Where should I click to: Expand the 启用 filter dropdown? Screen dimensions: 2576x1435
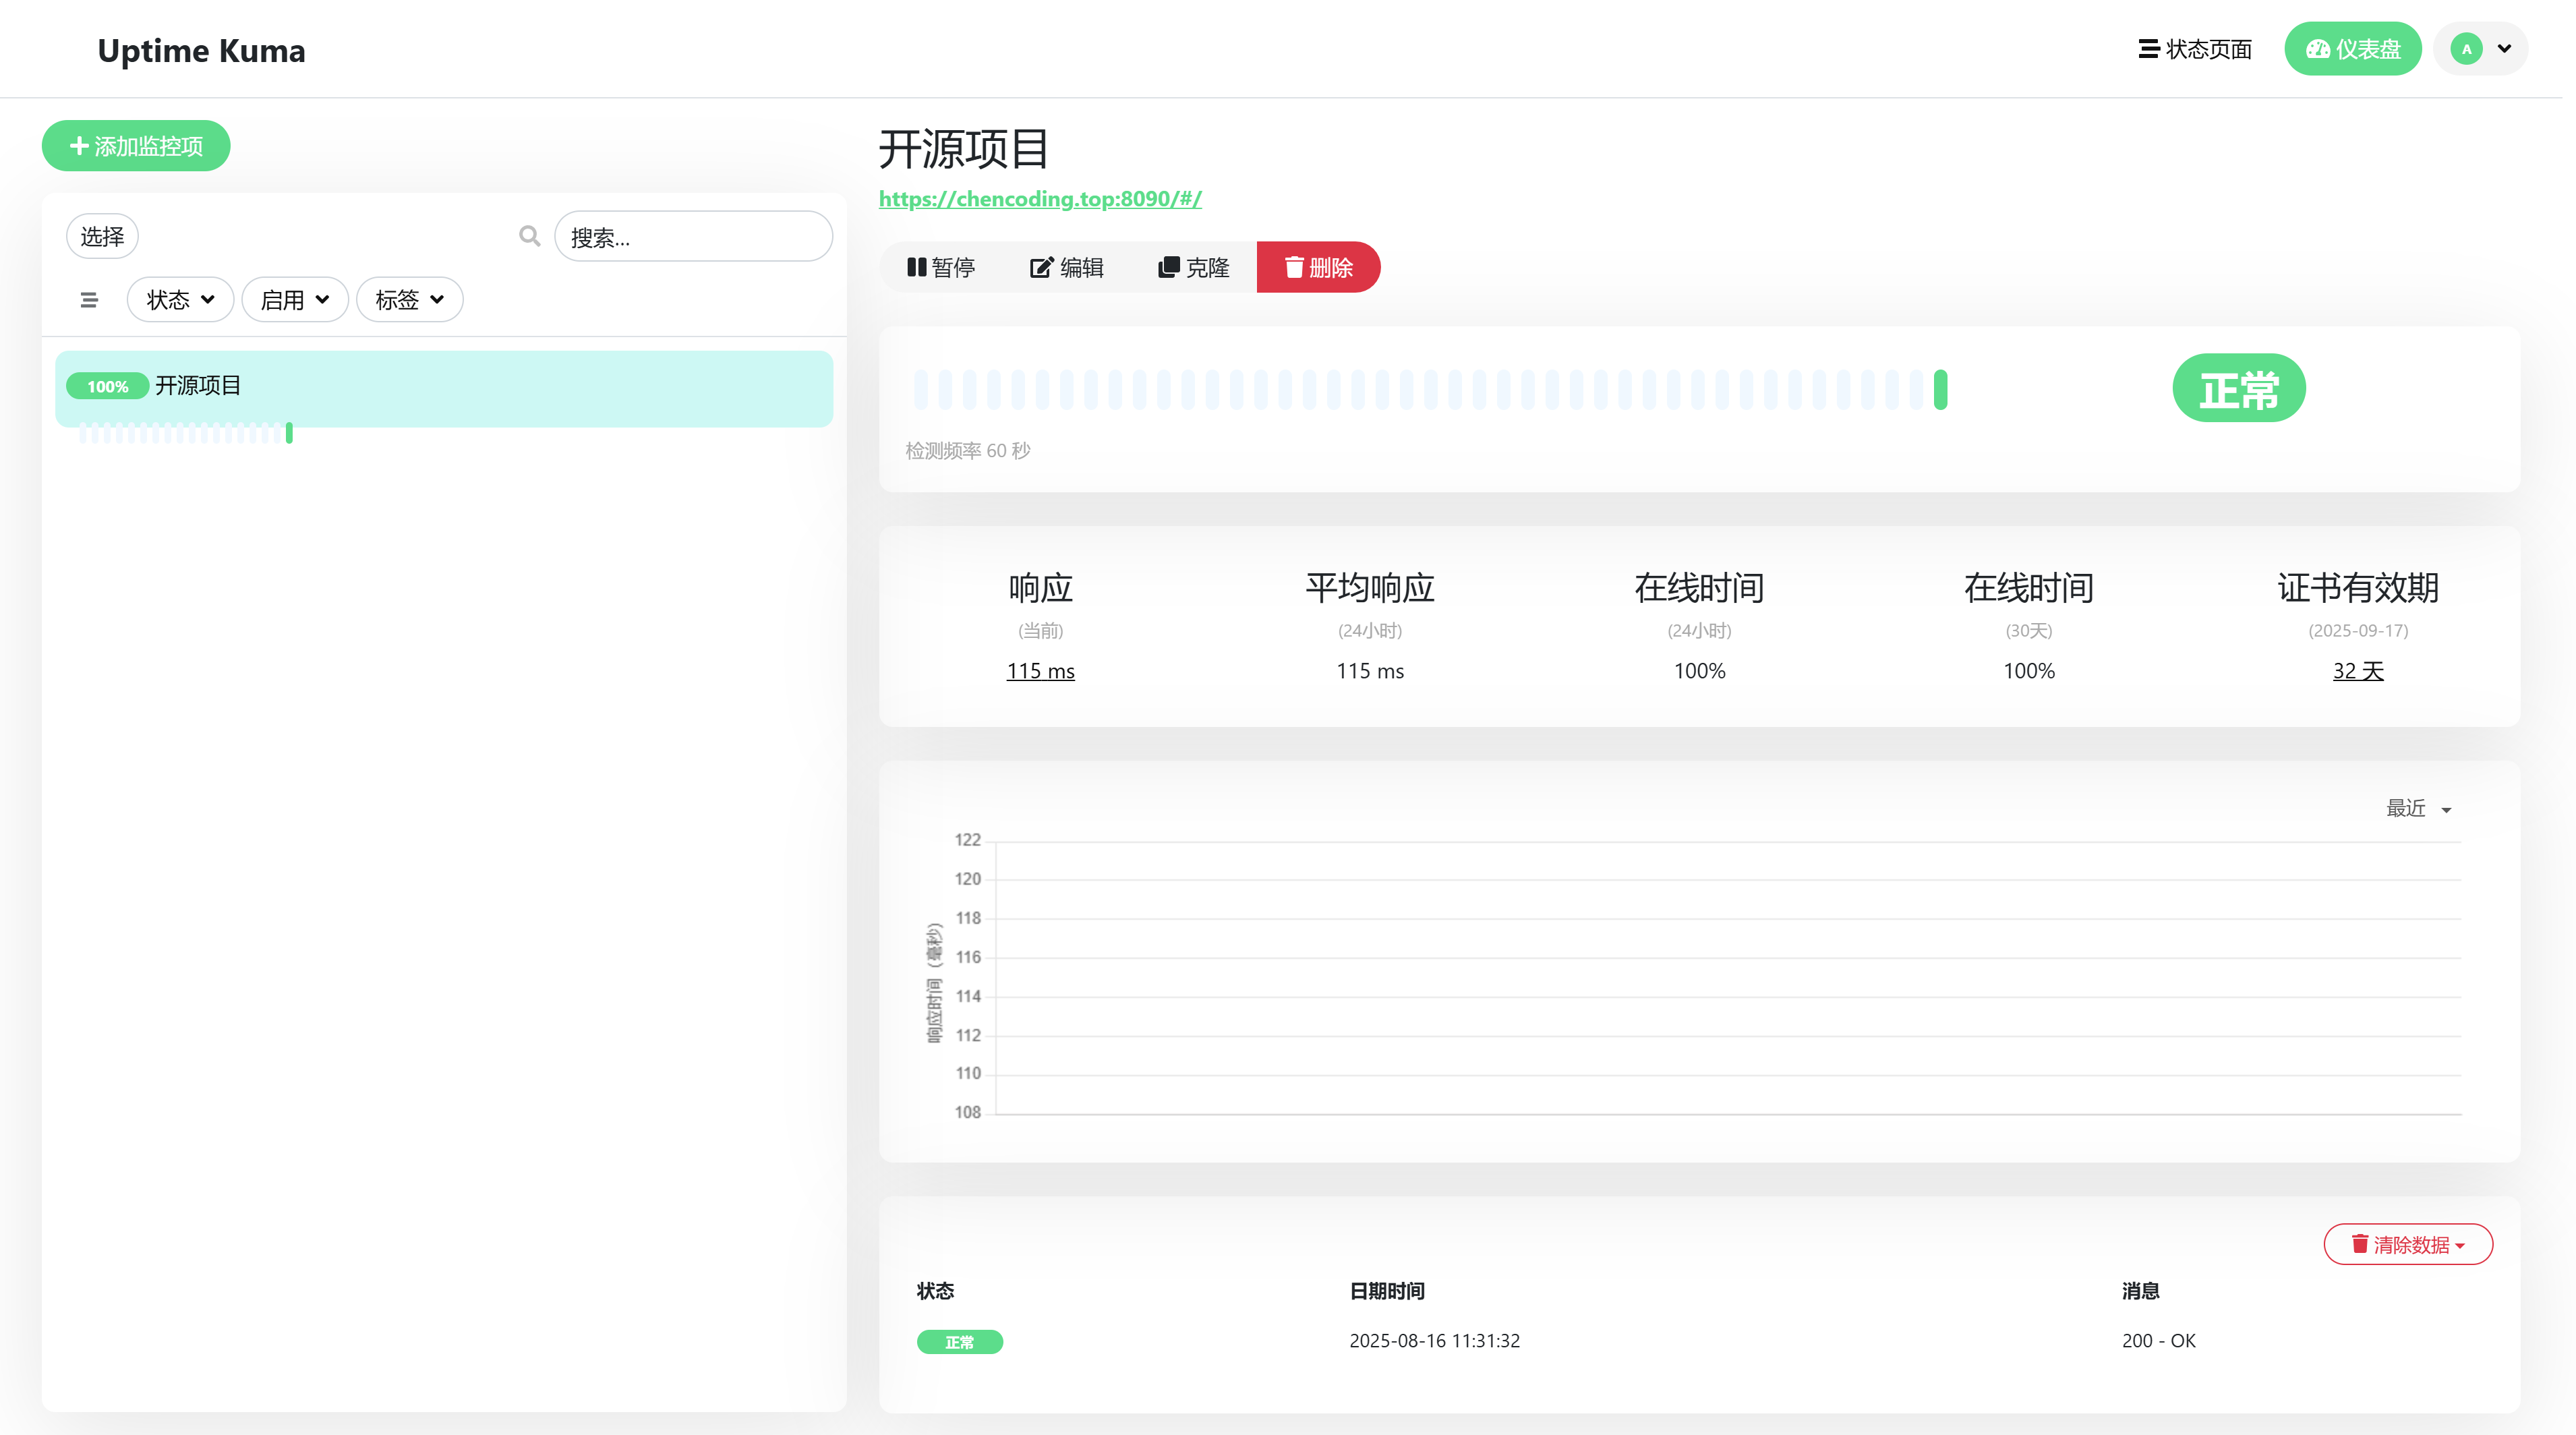[294, 300]
